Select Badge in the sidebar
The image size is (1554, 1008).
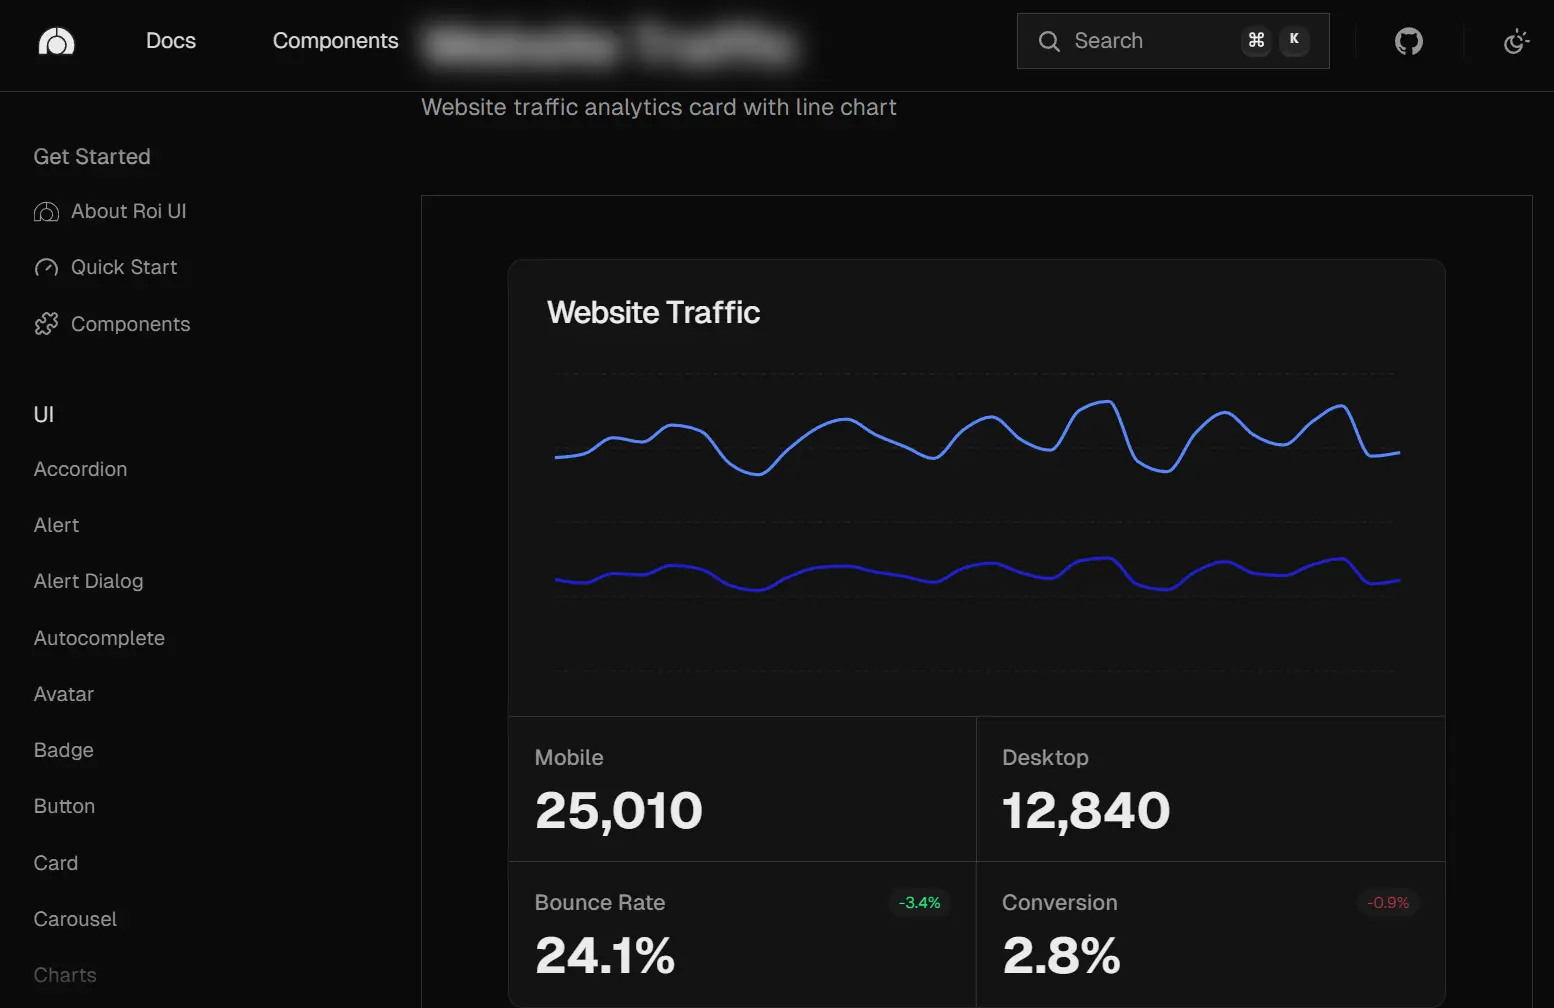[63, 750]
